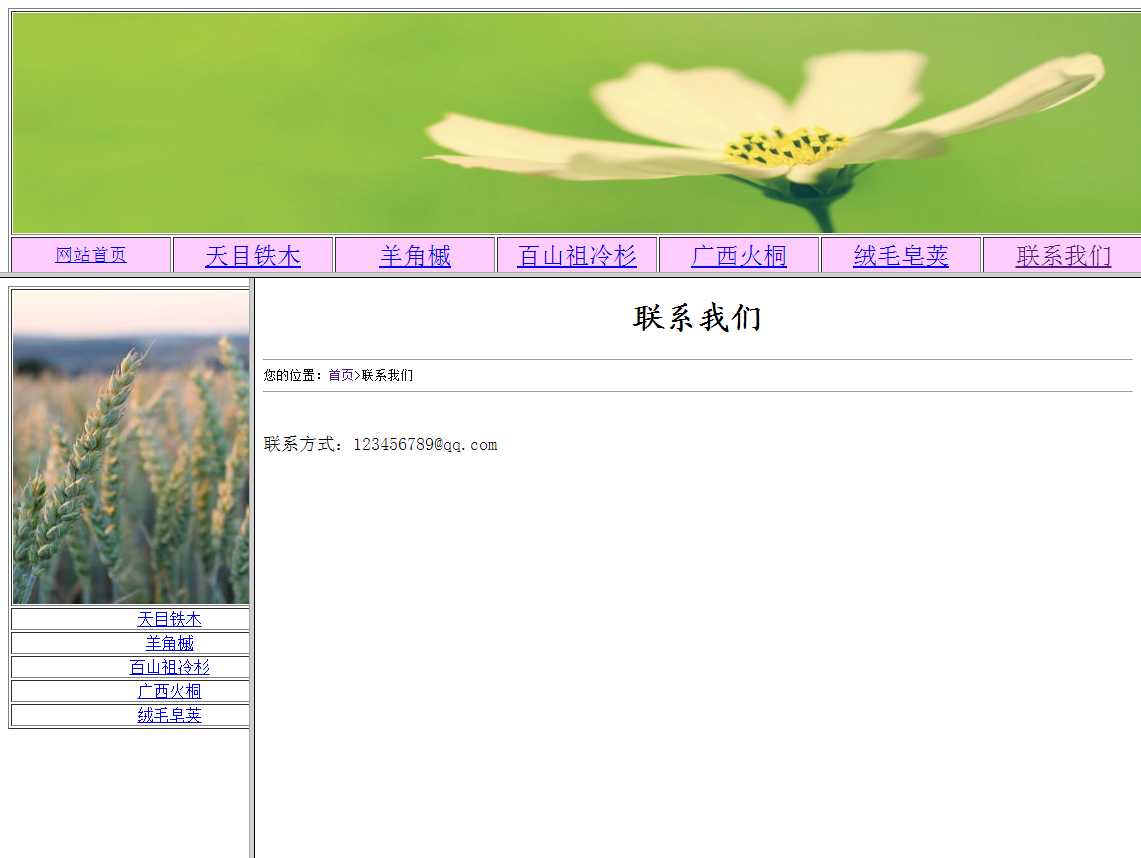
Task: Open 天目铁木 link in left sidebar list
Action: tap(169, 619)
